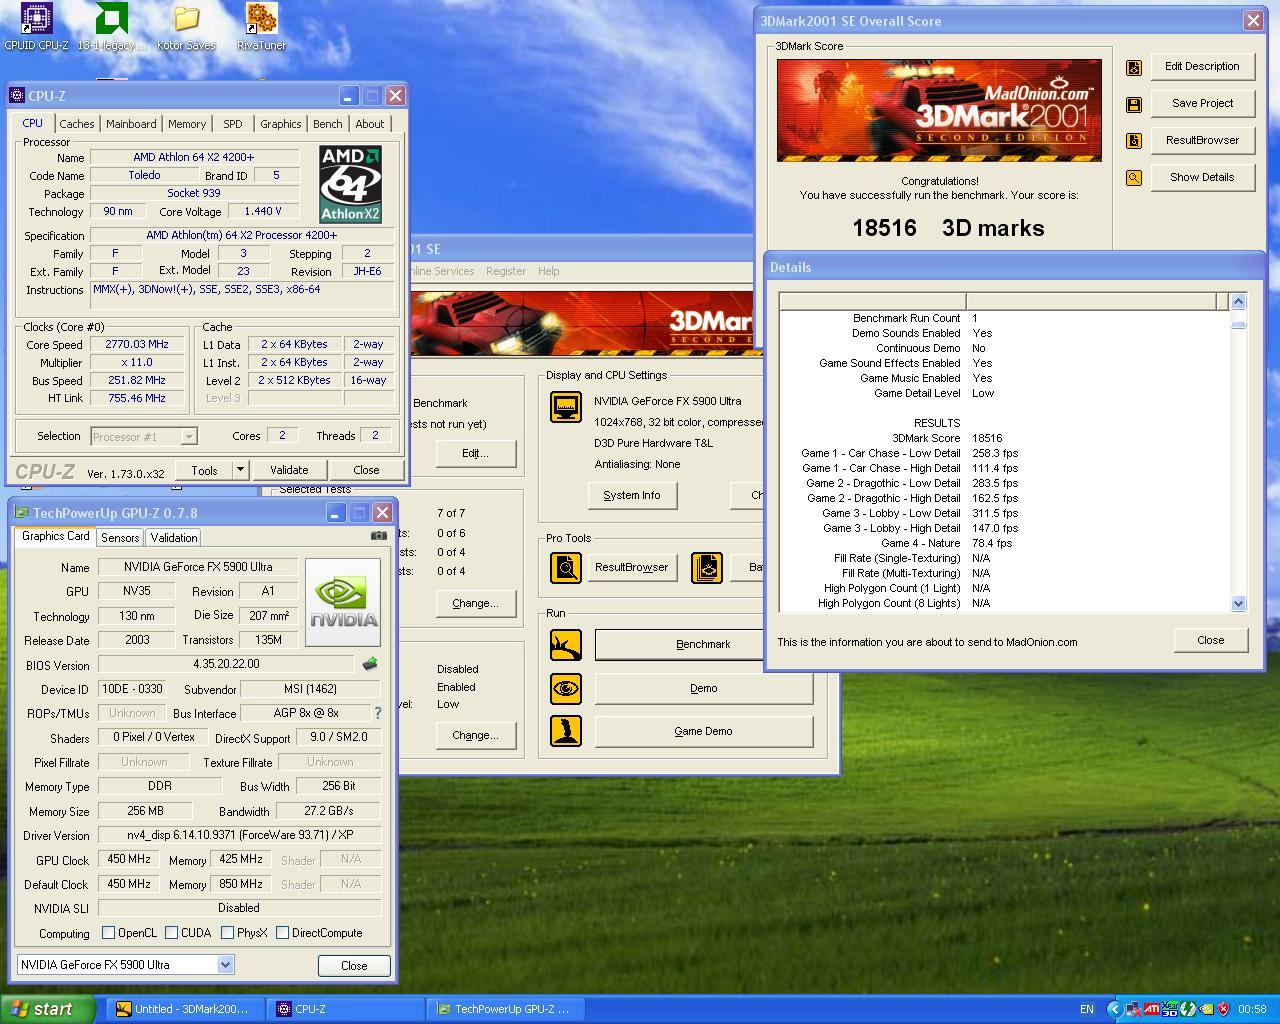
Task: Toggle the CUDA checkbox
Action: coord(172,933)
